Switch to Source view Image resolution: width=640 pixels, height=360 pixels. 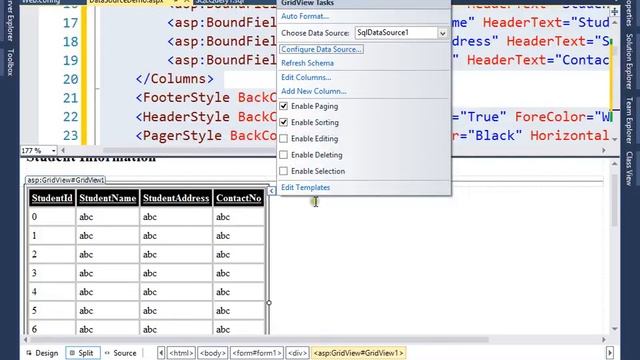click(x=121, y=353)
